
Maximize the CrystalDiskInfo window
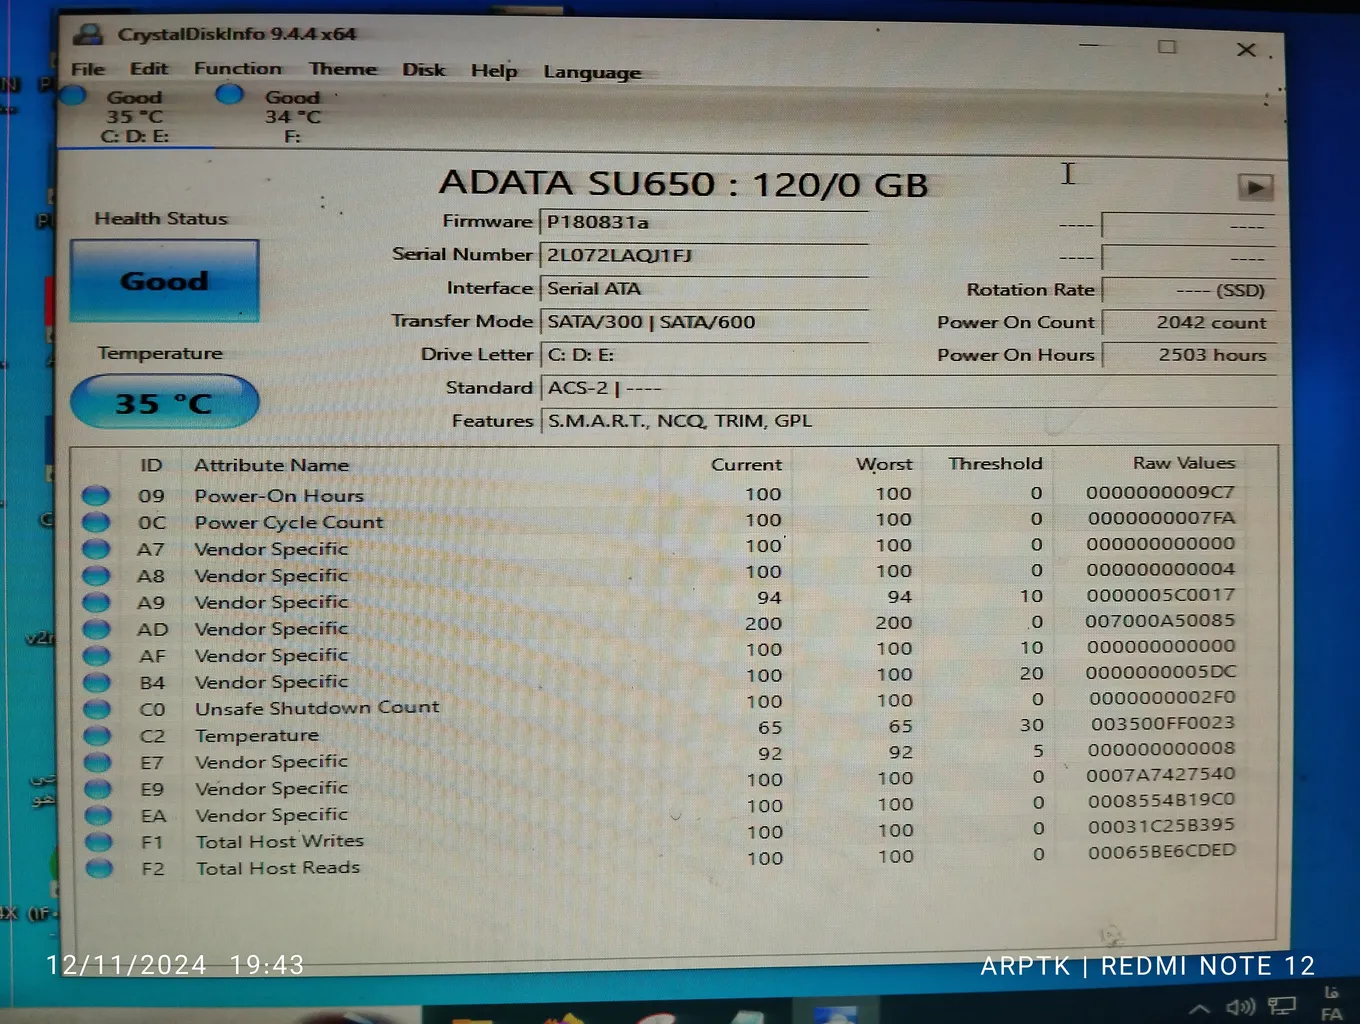[x=1167, y=47]
